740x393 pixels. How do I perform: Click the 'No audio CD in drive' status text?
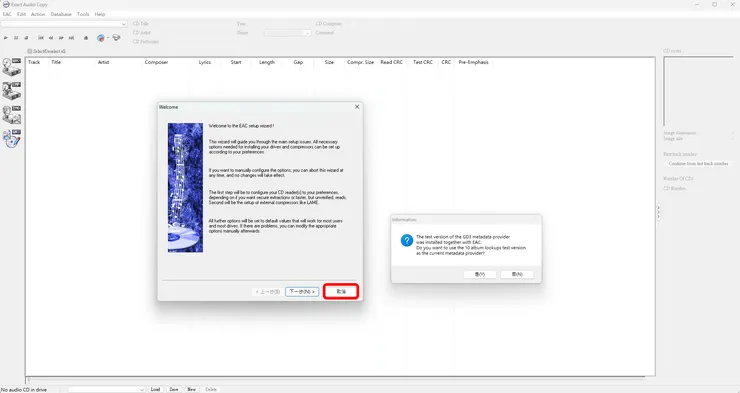pos(24,390)
